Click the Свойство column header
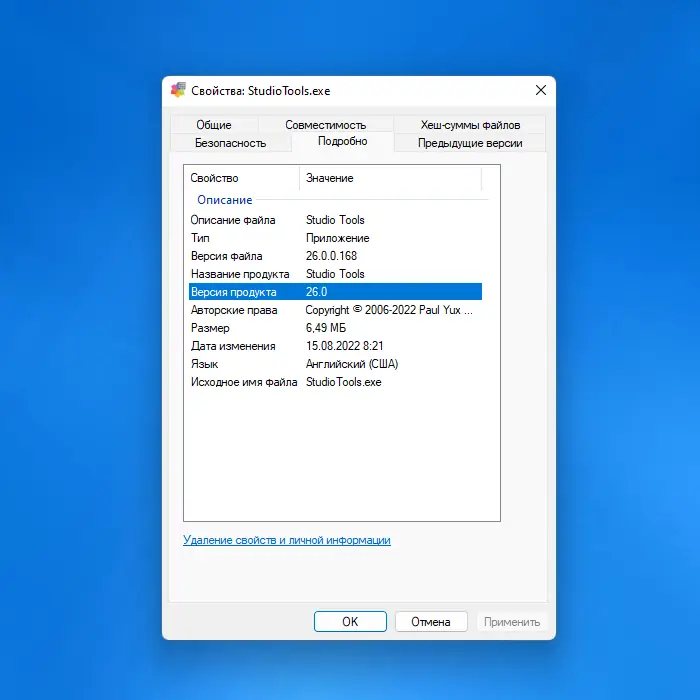700x700 pixels. tap(242, 178)
